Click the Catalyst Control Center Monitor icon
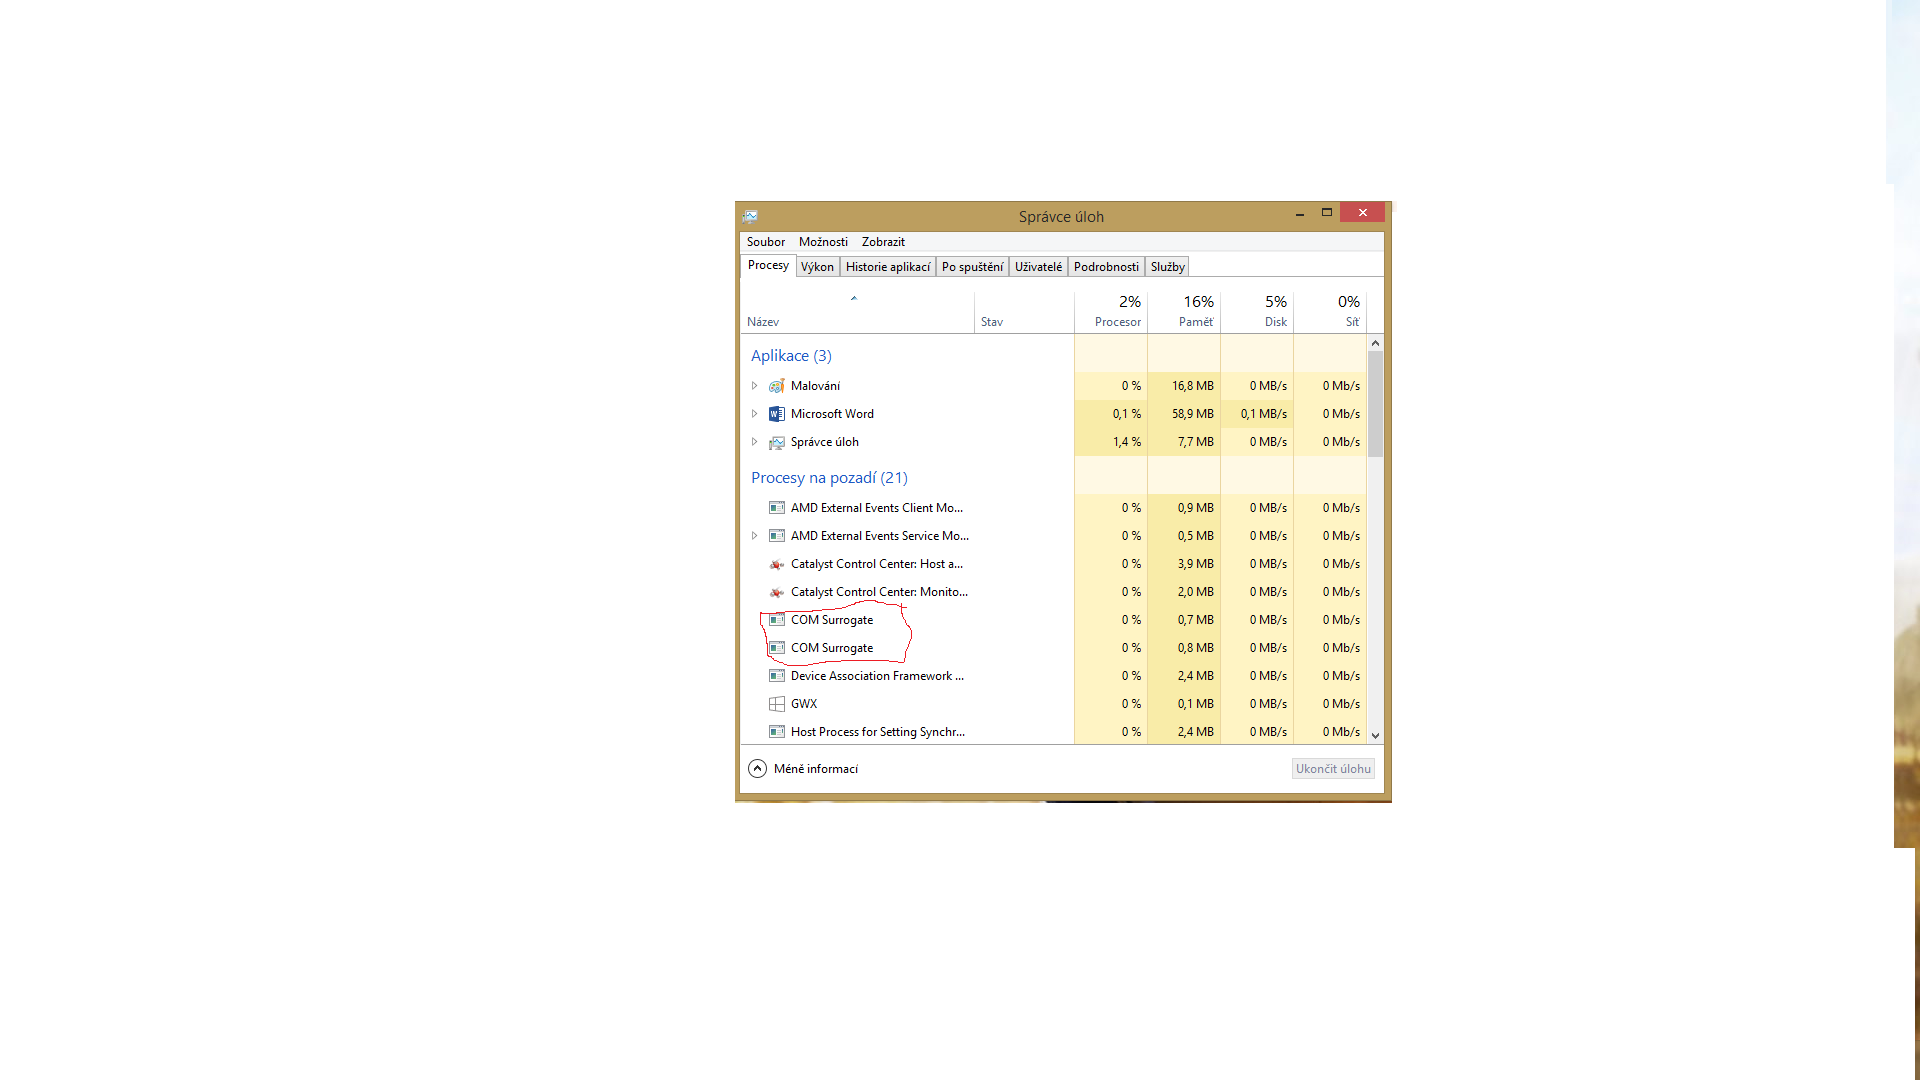 (776, 592)
